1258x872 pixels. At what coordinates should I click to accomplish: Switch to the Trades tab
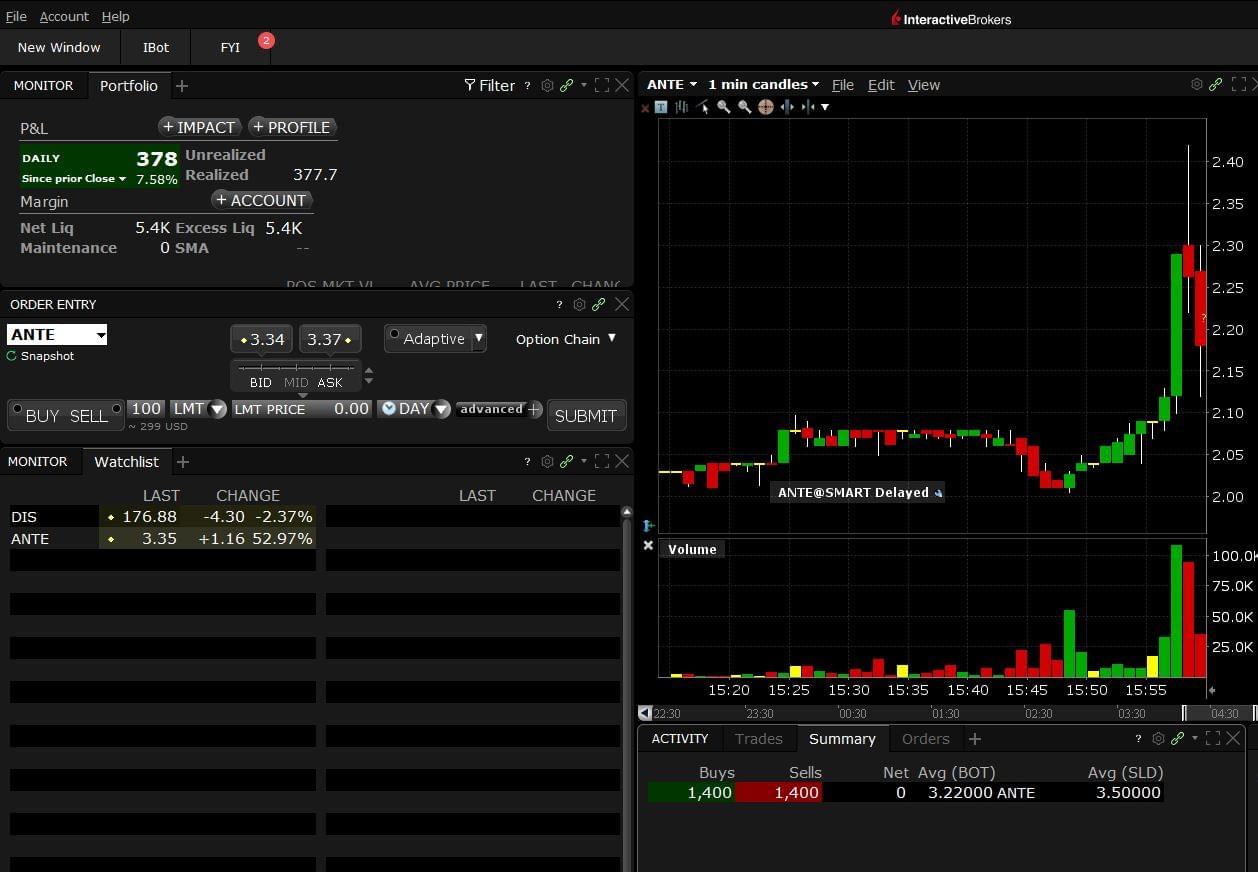coord(758,739)
